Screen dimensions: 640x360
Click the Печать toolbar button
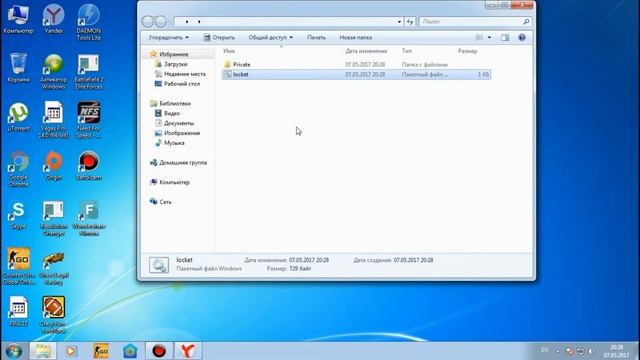point(316,38)
